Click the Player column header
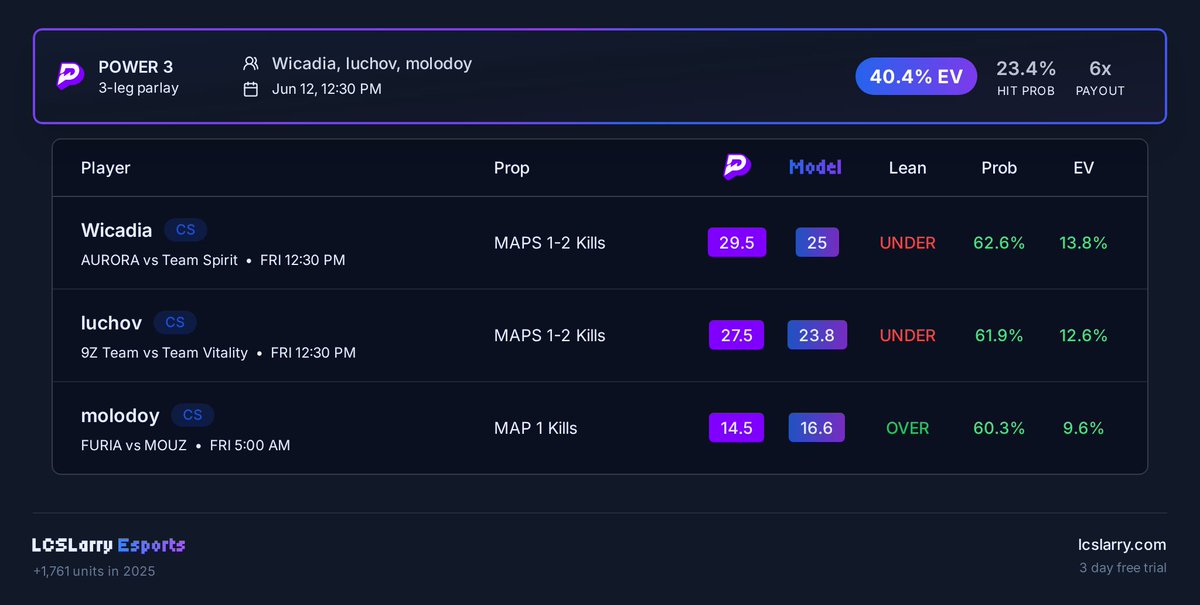The image size is (1200, 605). click(x=106, y=168)
